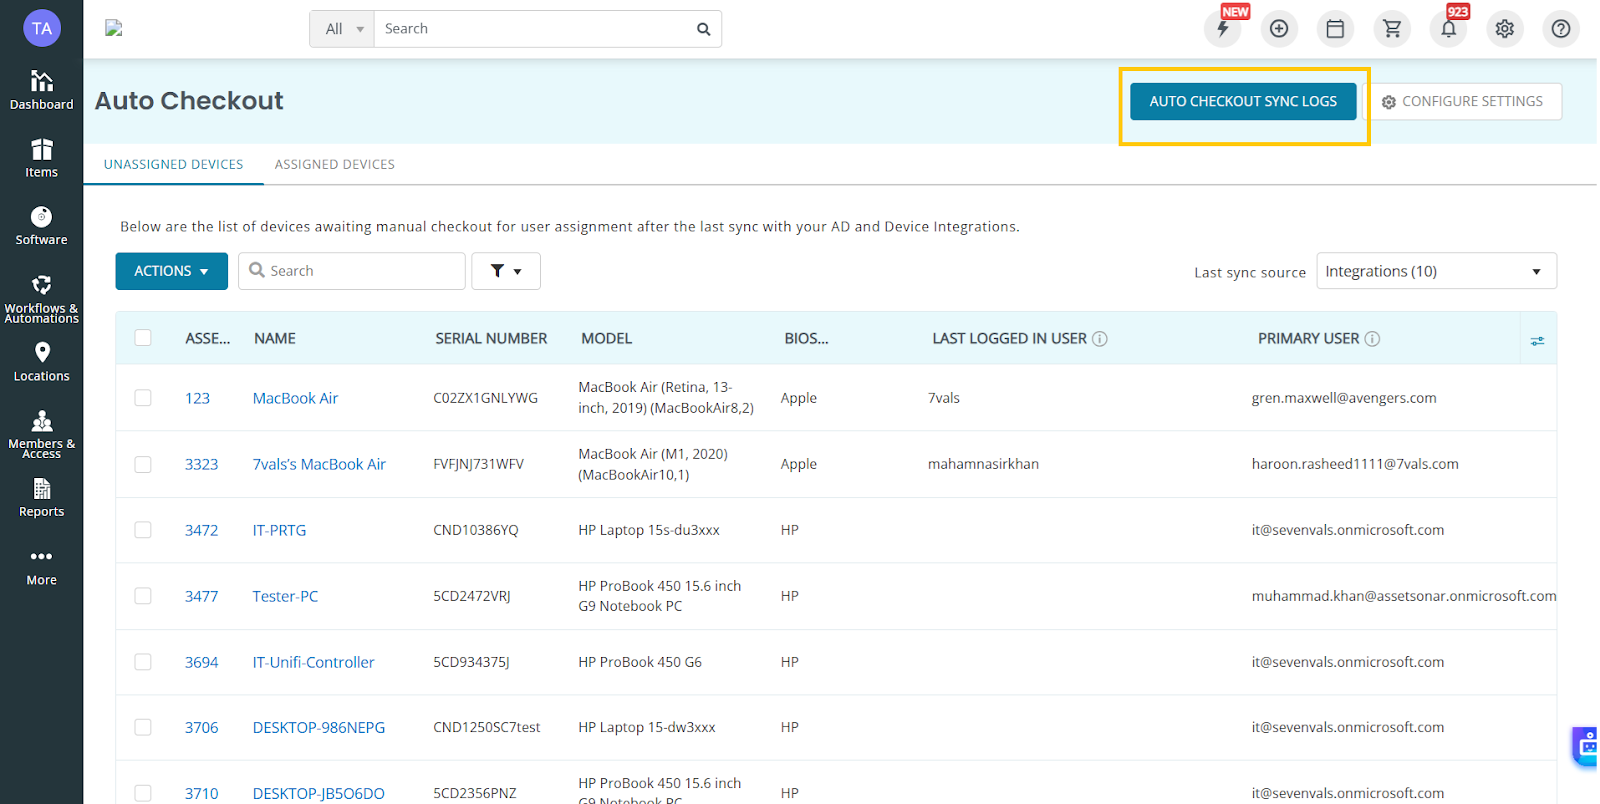Open DESKTOP-JB5O6DO device link

pyautogui.click(x=318, y=793)
